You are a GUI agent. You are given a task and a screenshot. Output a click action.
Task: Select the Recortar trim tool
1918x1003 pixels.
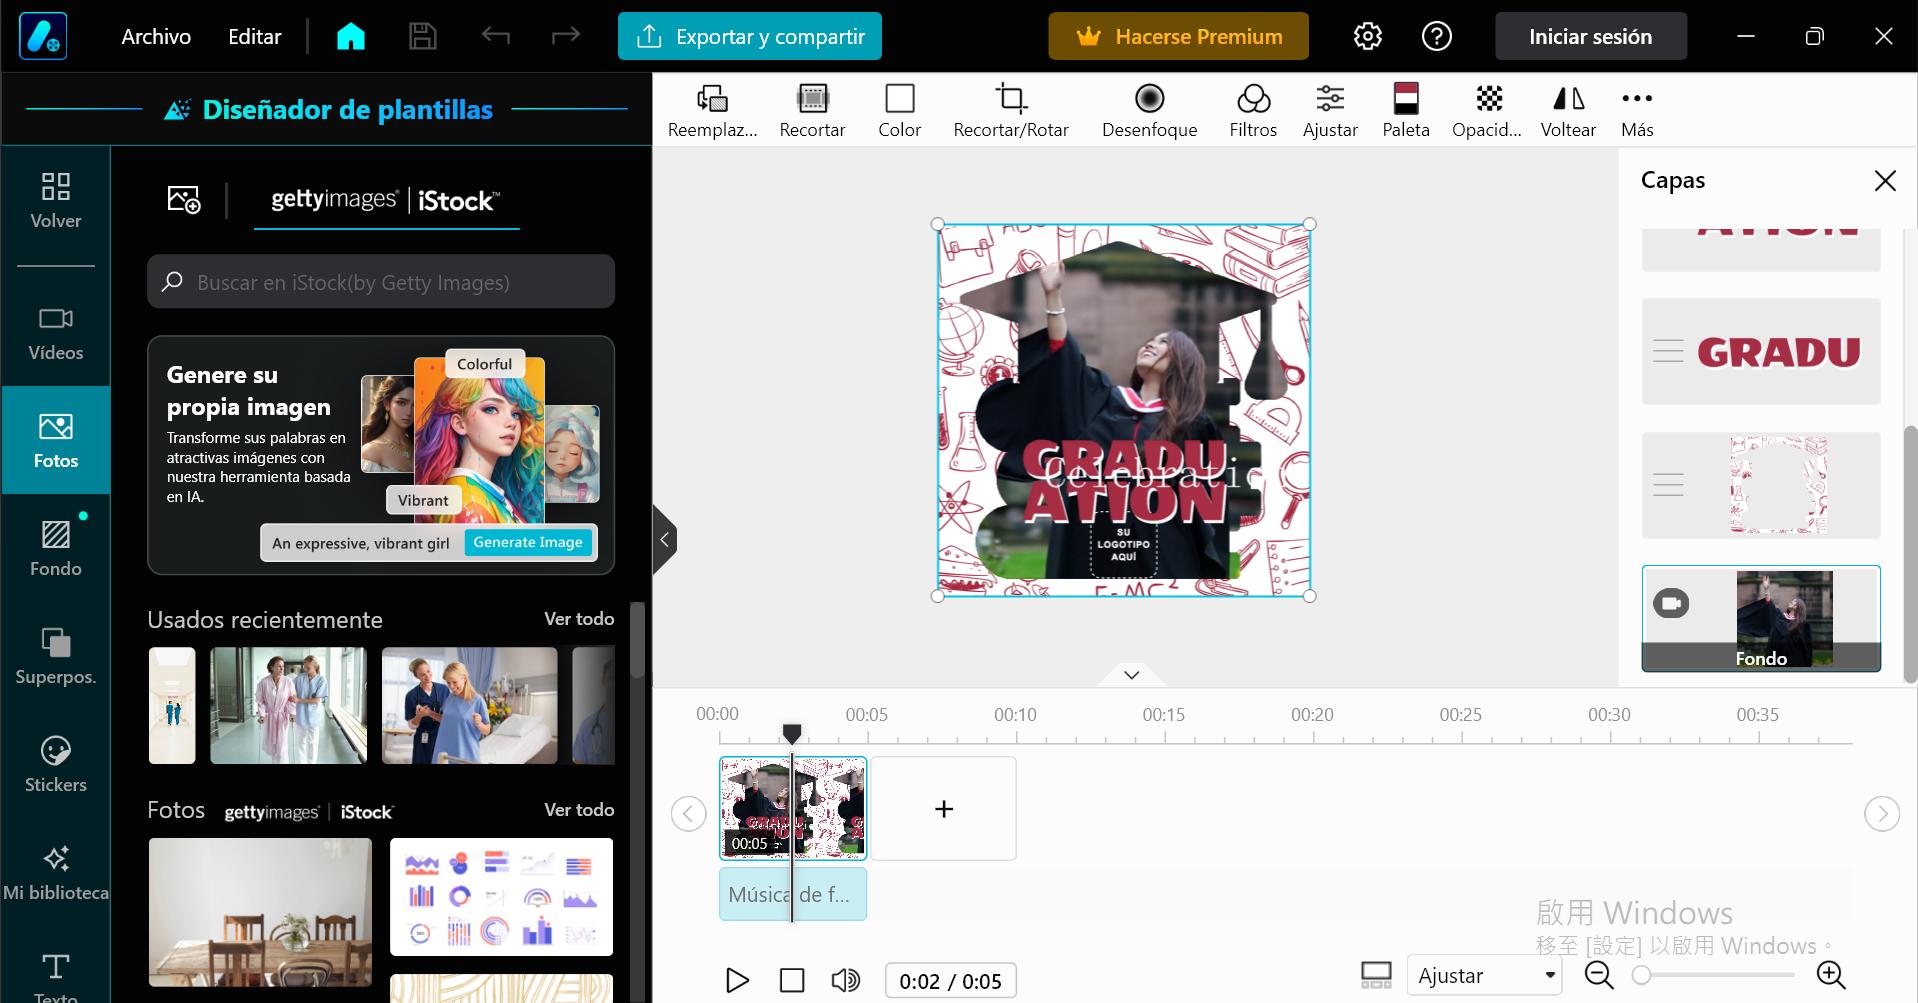(812, 110)
